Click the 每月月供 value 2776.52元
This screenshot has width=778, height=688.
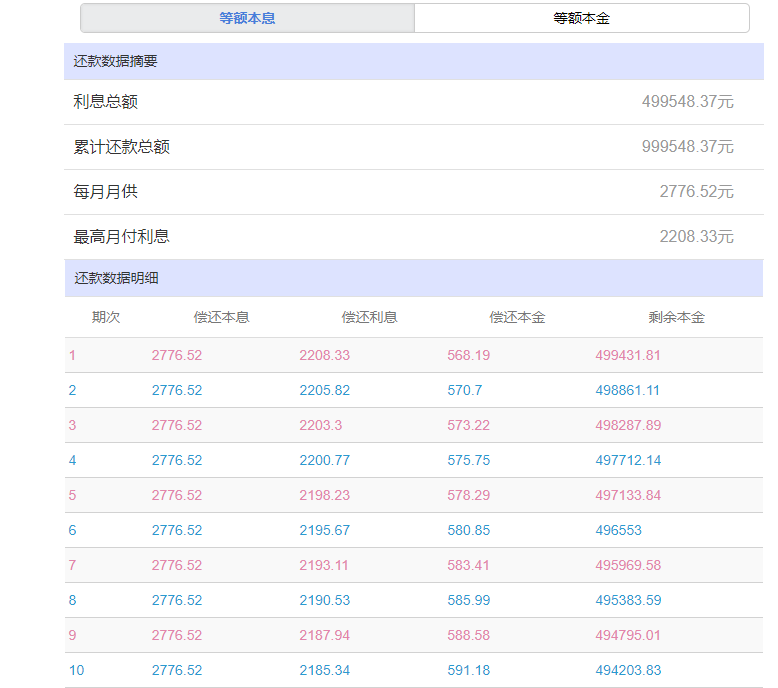pos(696,192)
